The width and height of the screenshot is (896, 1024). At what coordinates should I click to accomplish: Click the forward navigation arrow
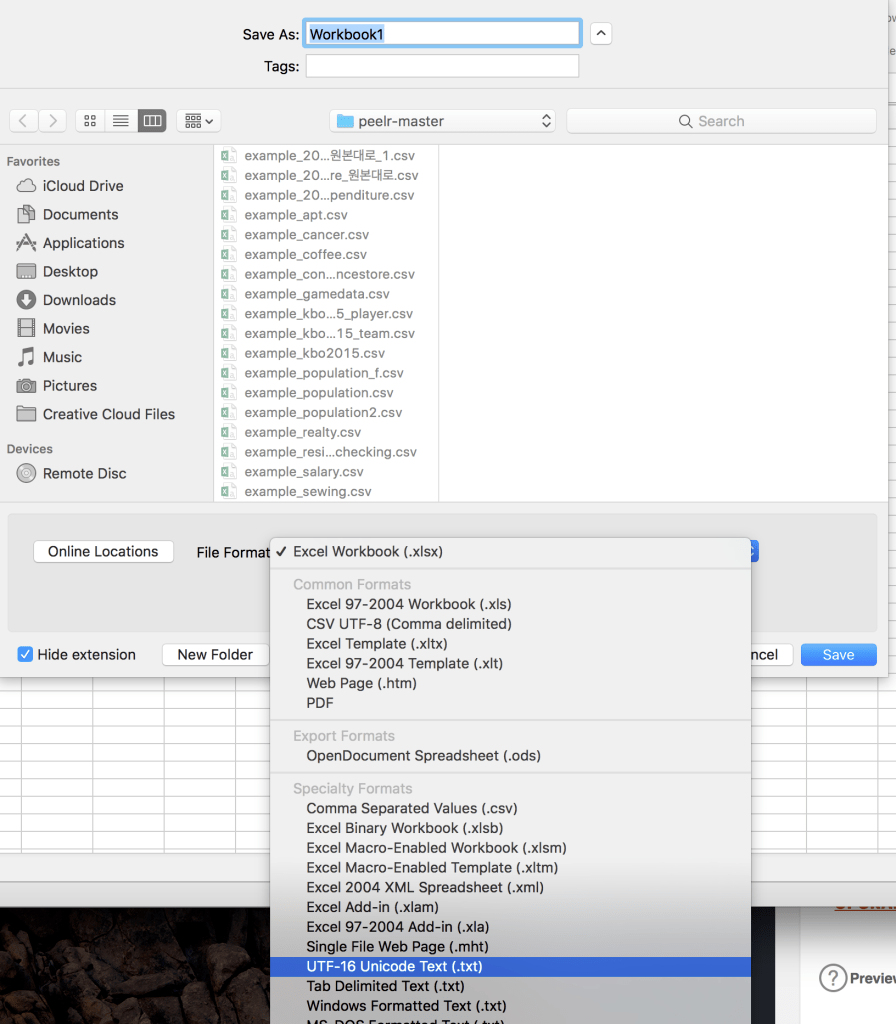pos(52,121)
